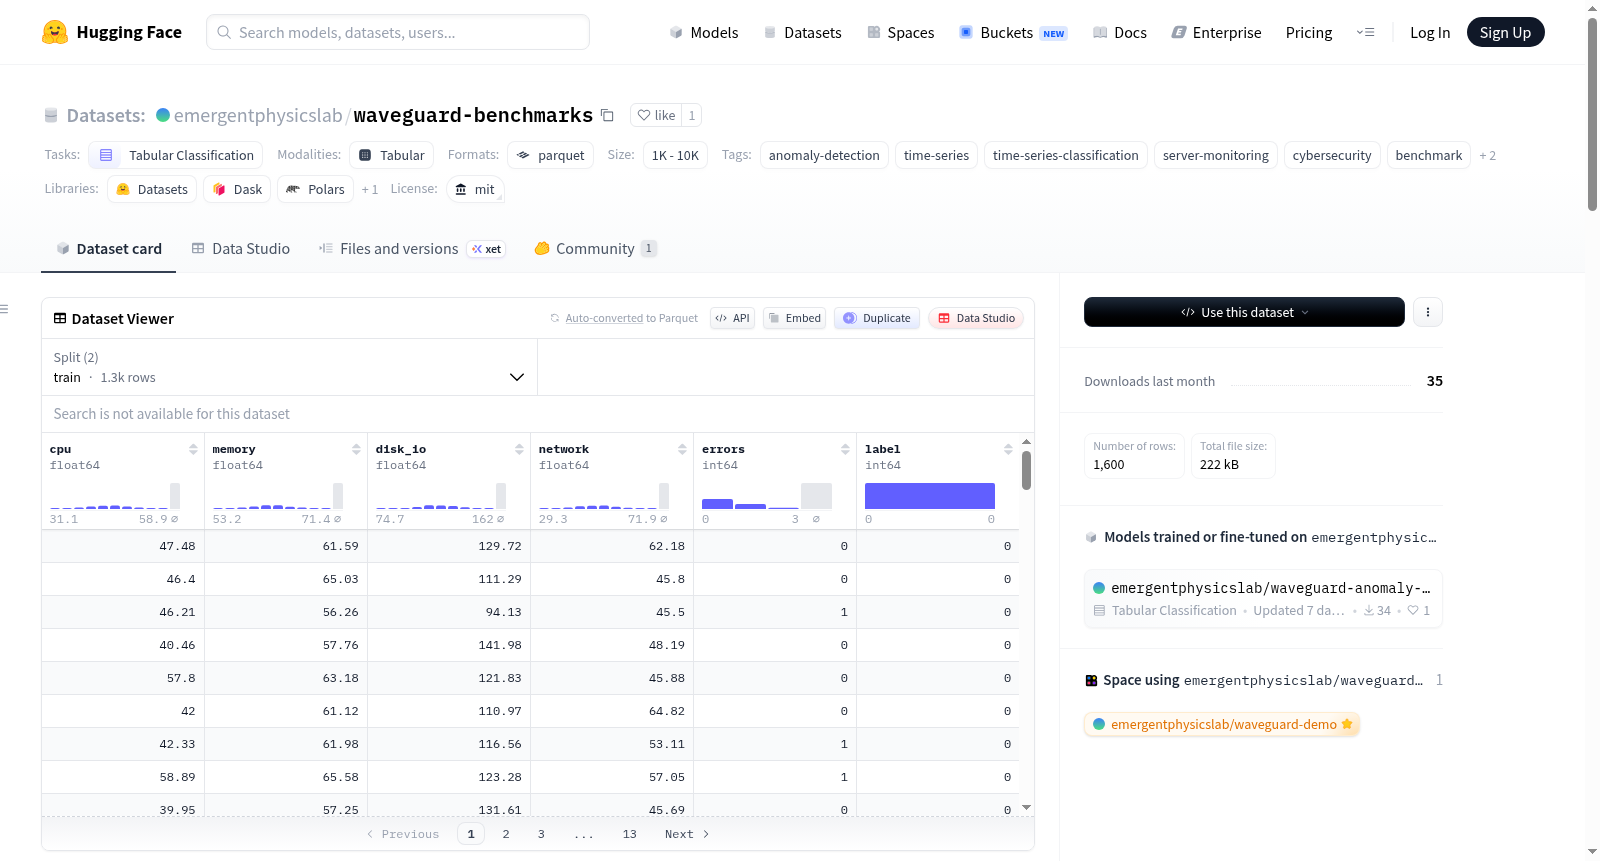Screen dimensions: 1600x861
Task: Go to page 2 of the table
Action: 506,834
